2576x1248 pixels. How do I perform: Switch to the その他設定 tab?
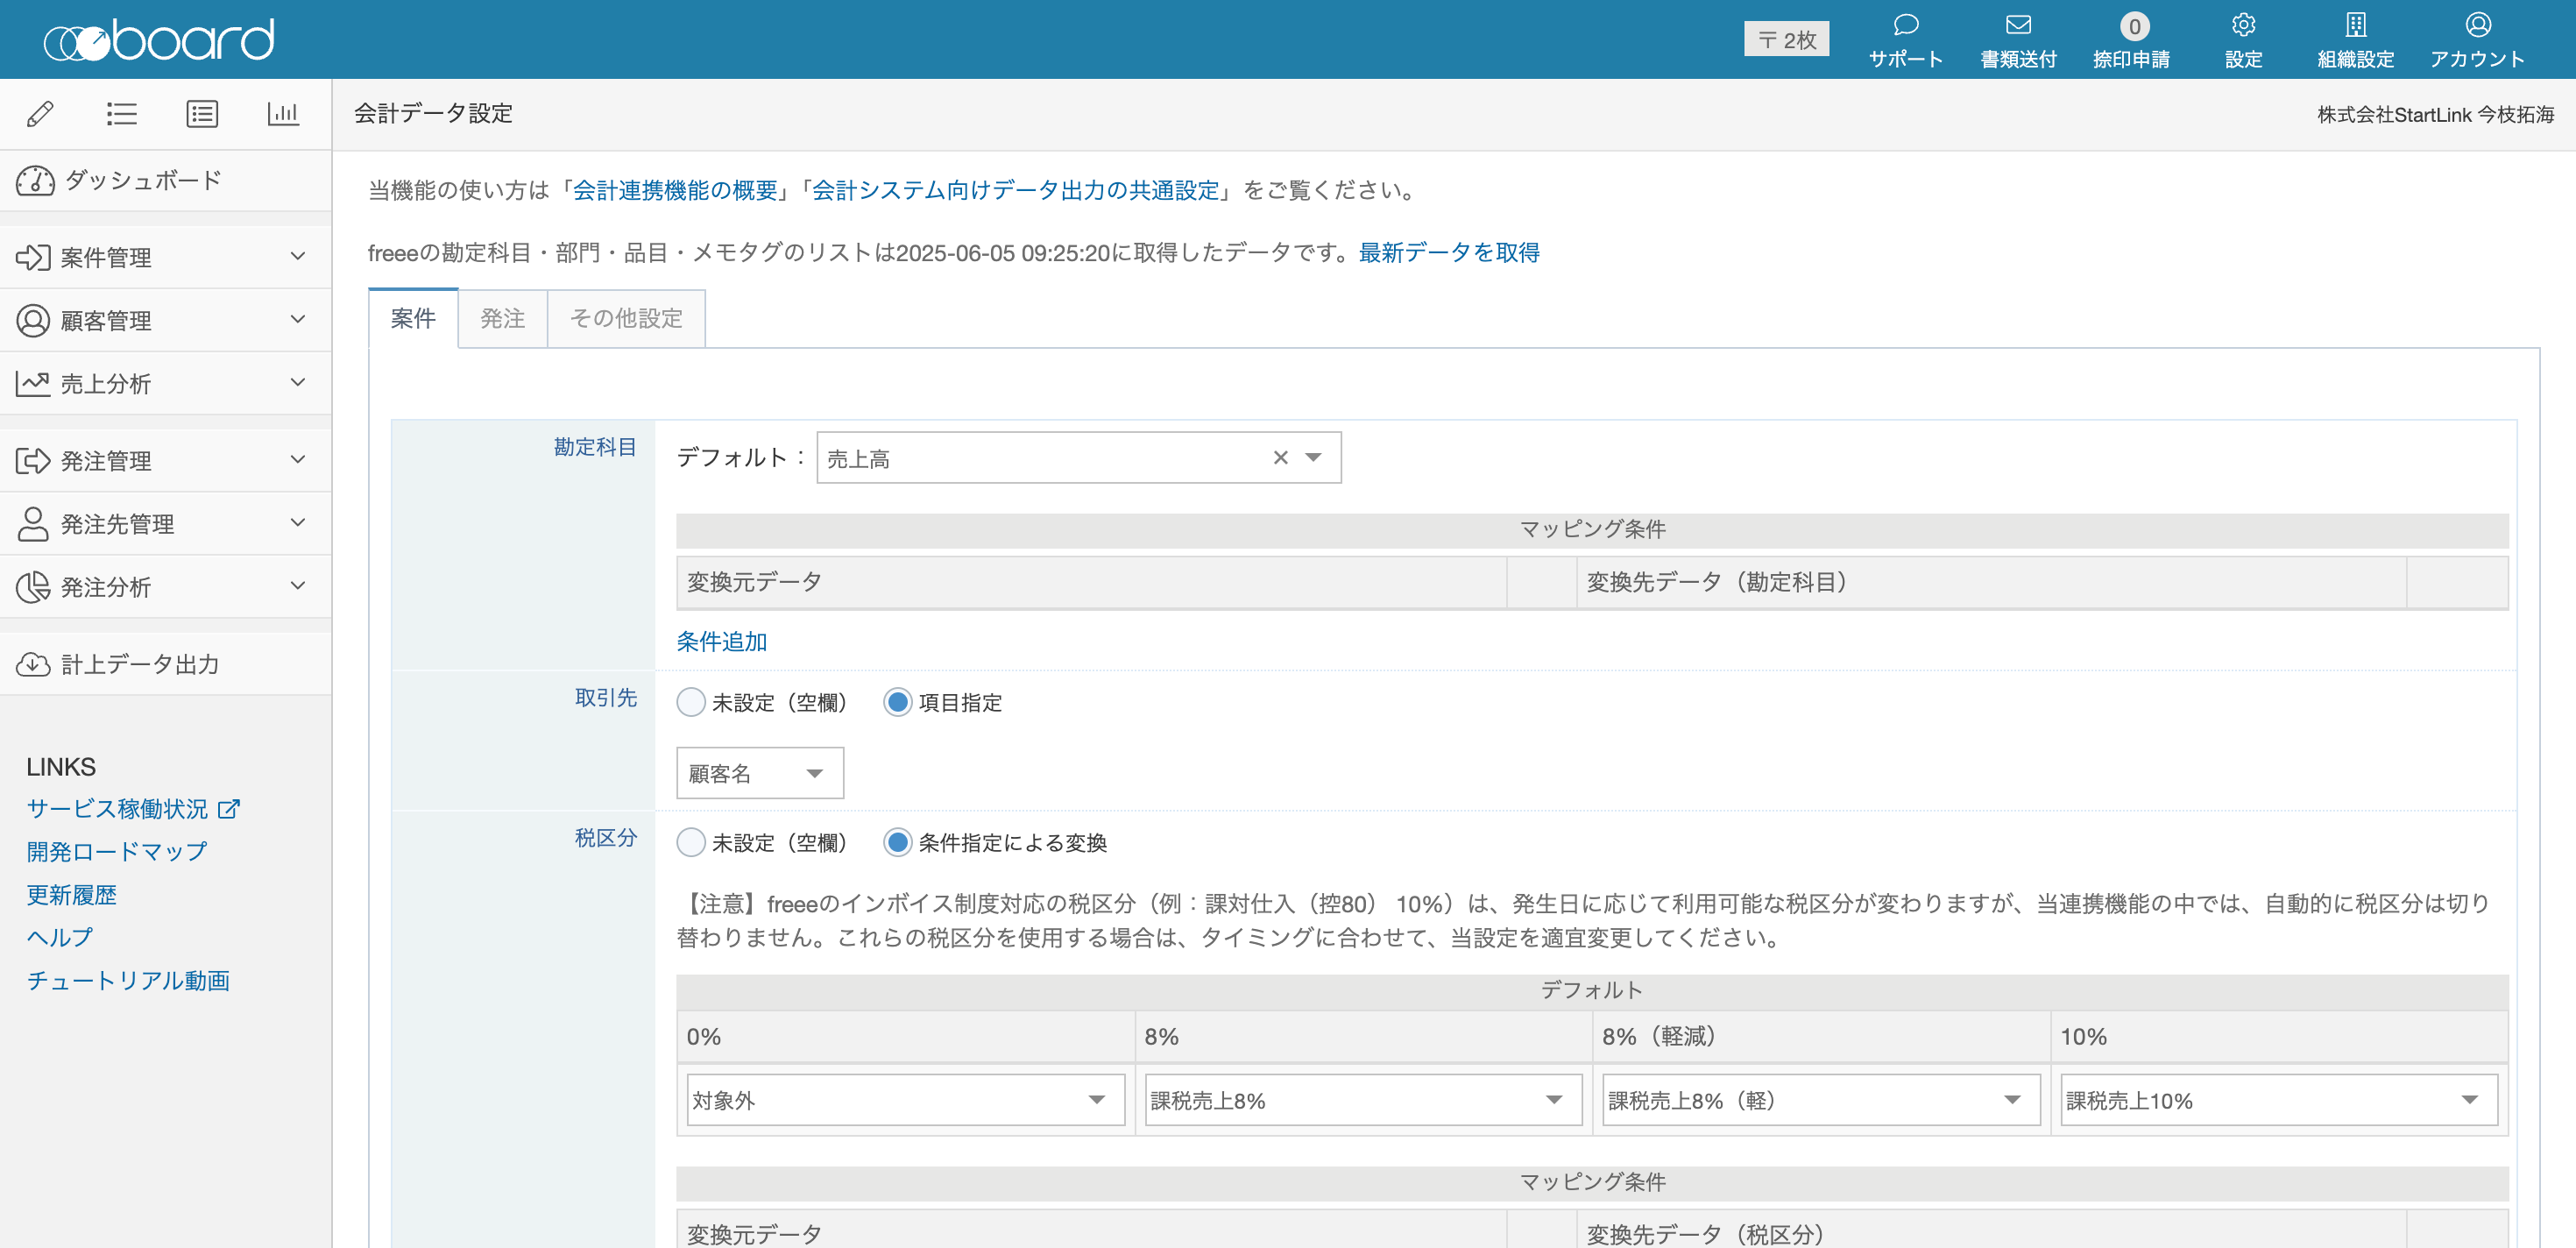pyautogui.click(x=626, y=319)
